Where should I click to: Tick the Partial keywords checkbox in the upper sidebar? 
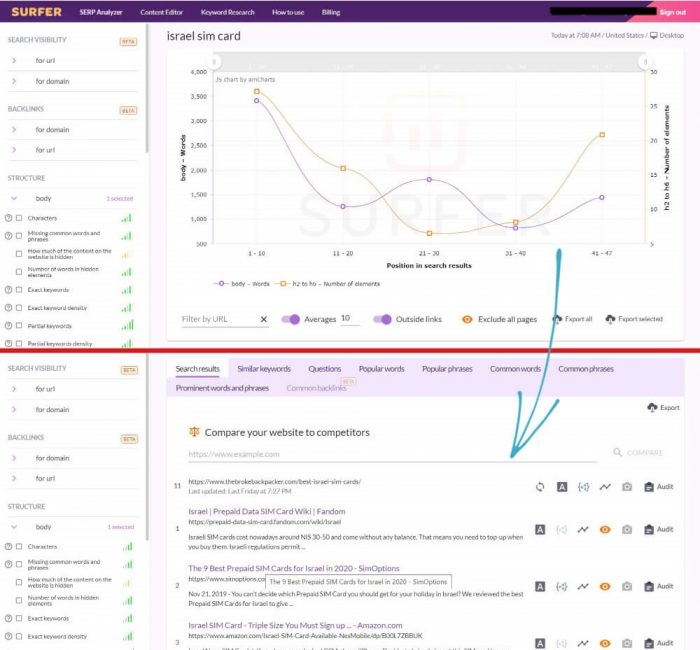(19, 326)
